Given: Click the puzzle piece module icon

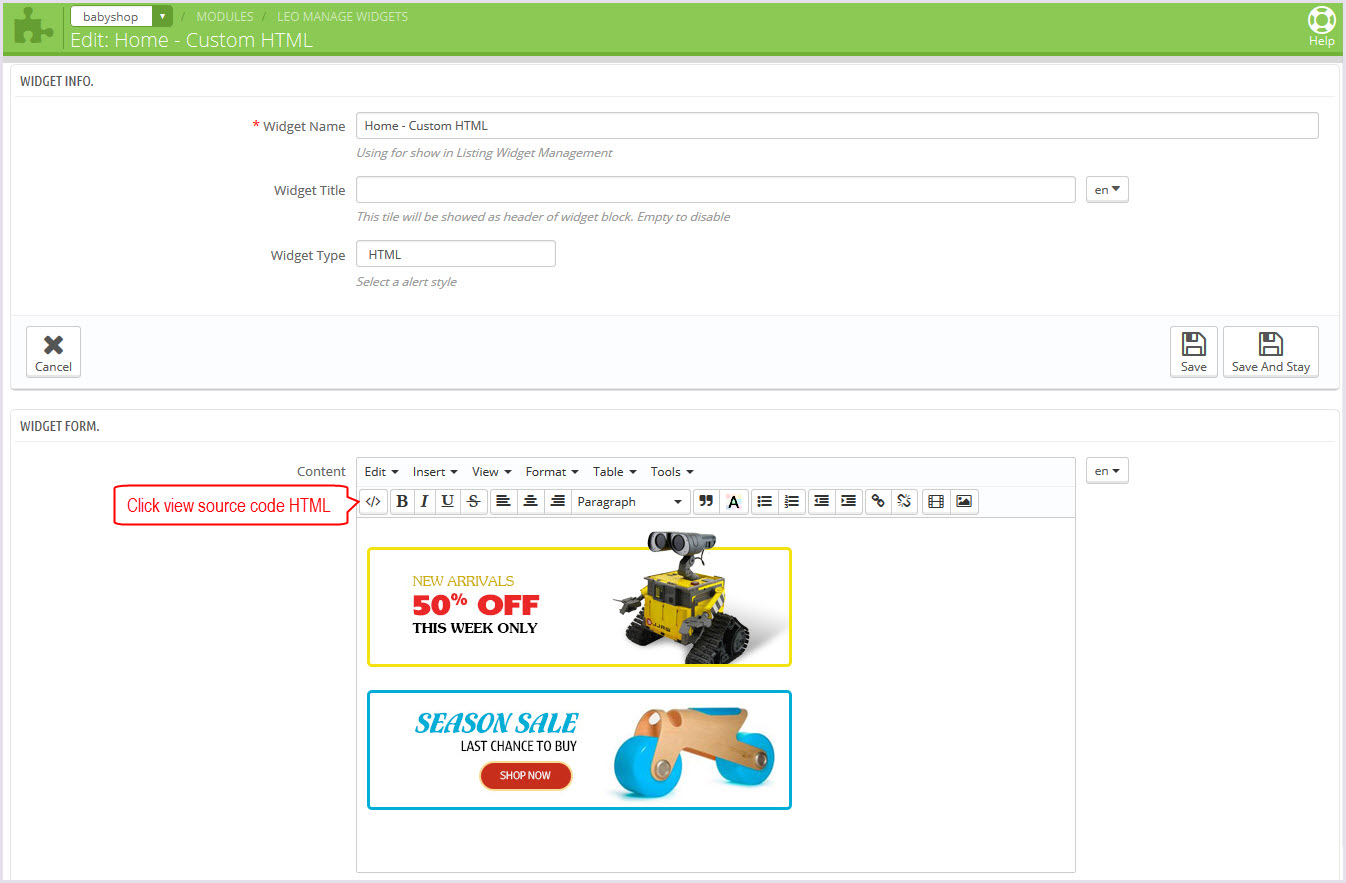Looking at the screenshot, I should tap(34, 26).
